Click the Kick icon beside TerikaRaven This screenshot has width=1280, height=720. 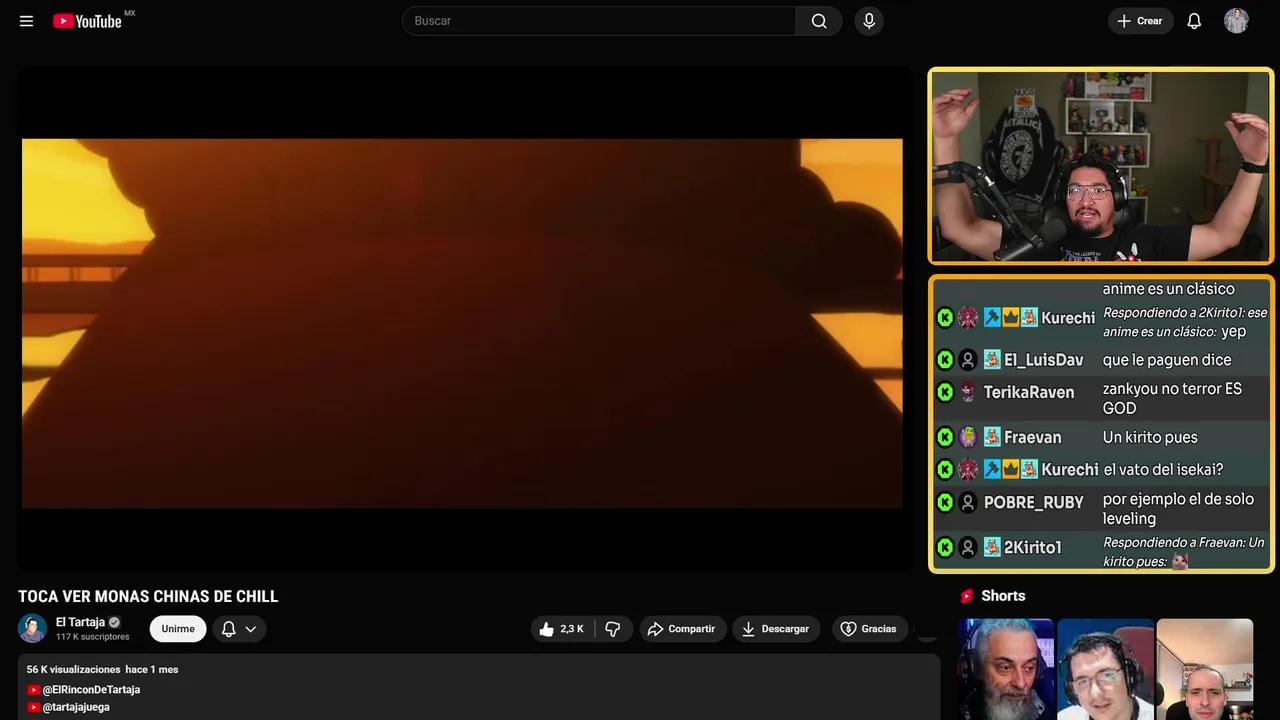945,392
